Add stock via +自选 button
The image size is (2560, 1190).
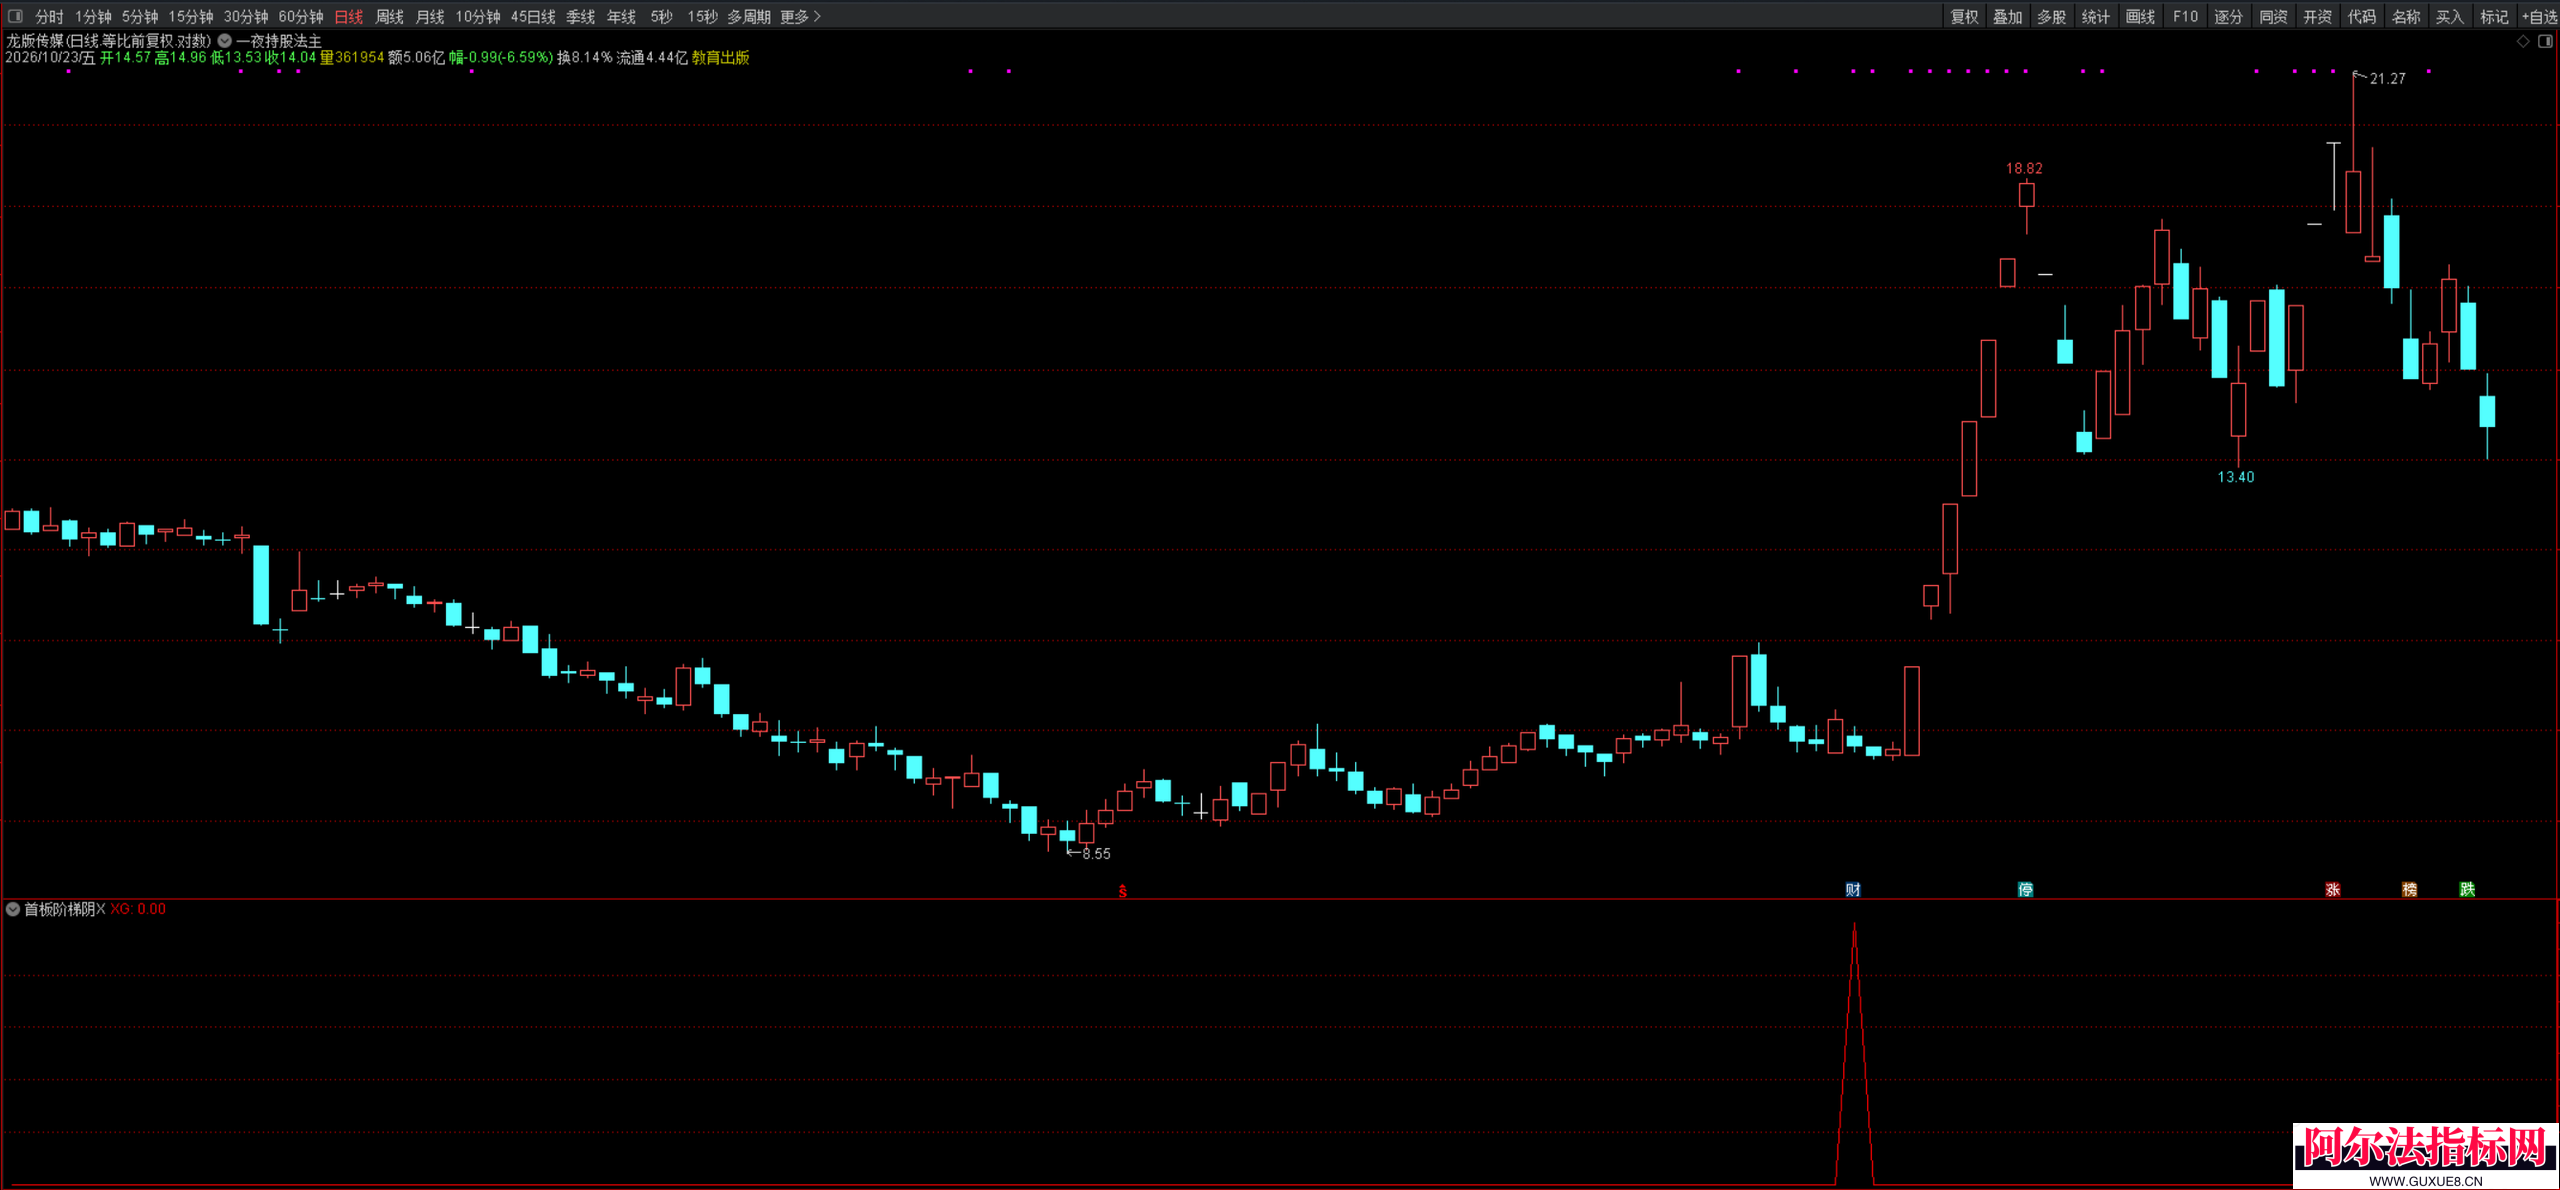pos(2539,16)
